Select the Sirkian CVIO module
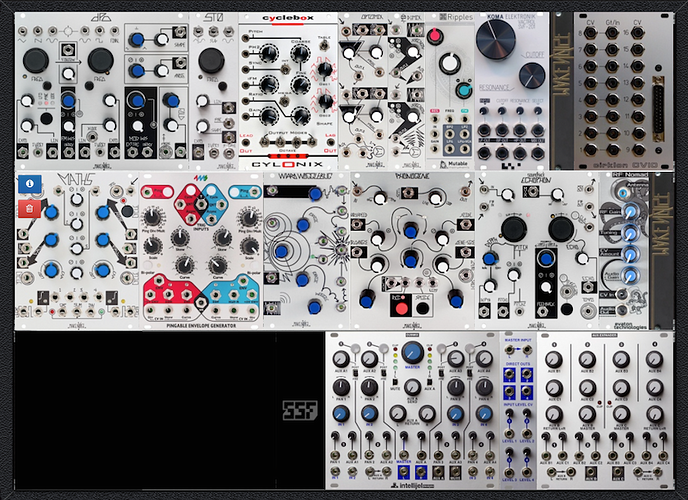Screen dimensions: 688x500 pyautogui.click(x=624, y=91)
